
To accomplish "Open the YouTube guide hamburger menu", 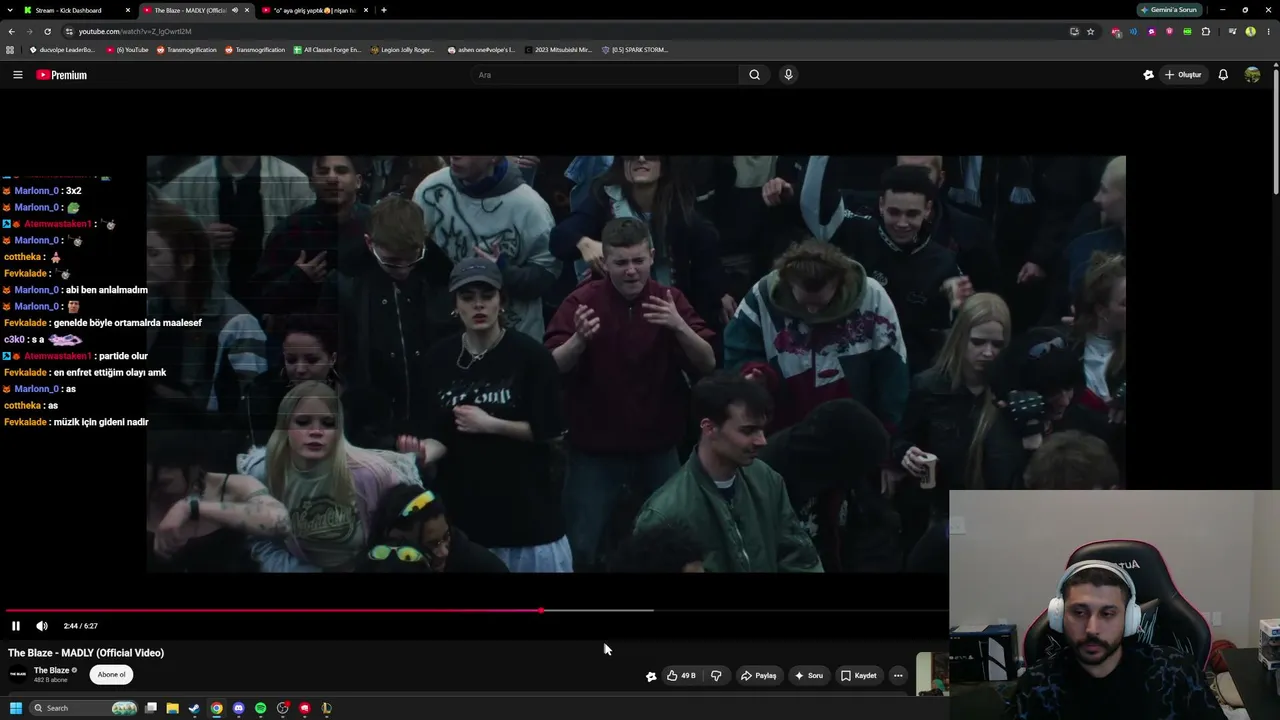I will 17,75.
